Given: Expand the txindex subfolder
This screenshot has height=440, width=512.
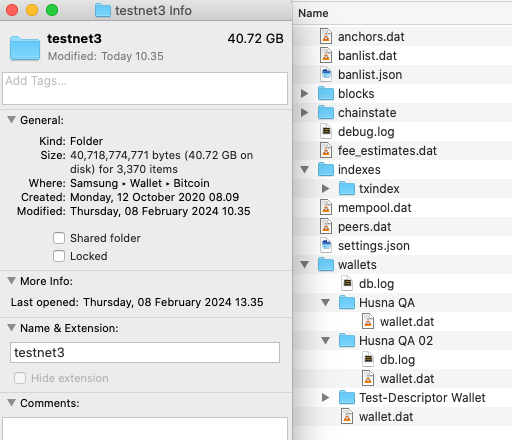Looking at the screenshot, I should pos(325,189).
